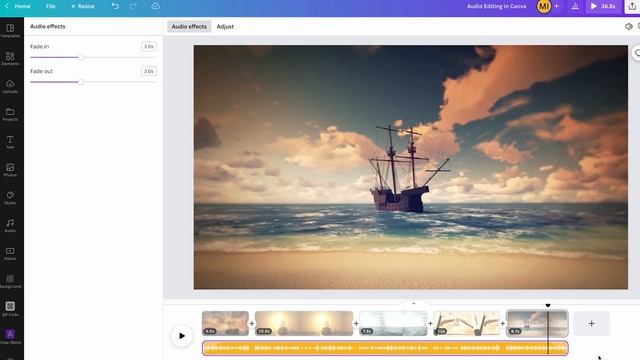Add transition between second and third clips
Image resolution: width=640 pixels, height=360 pixels.
tap(356, 323)
